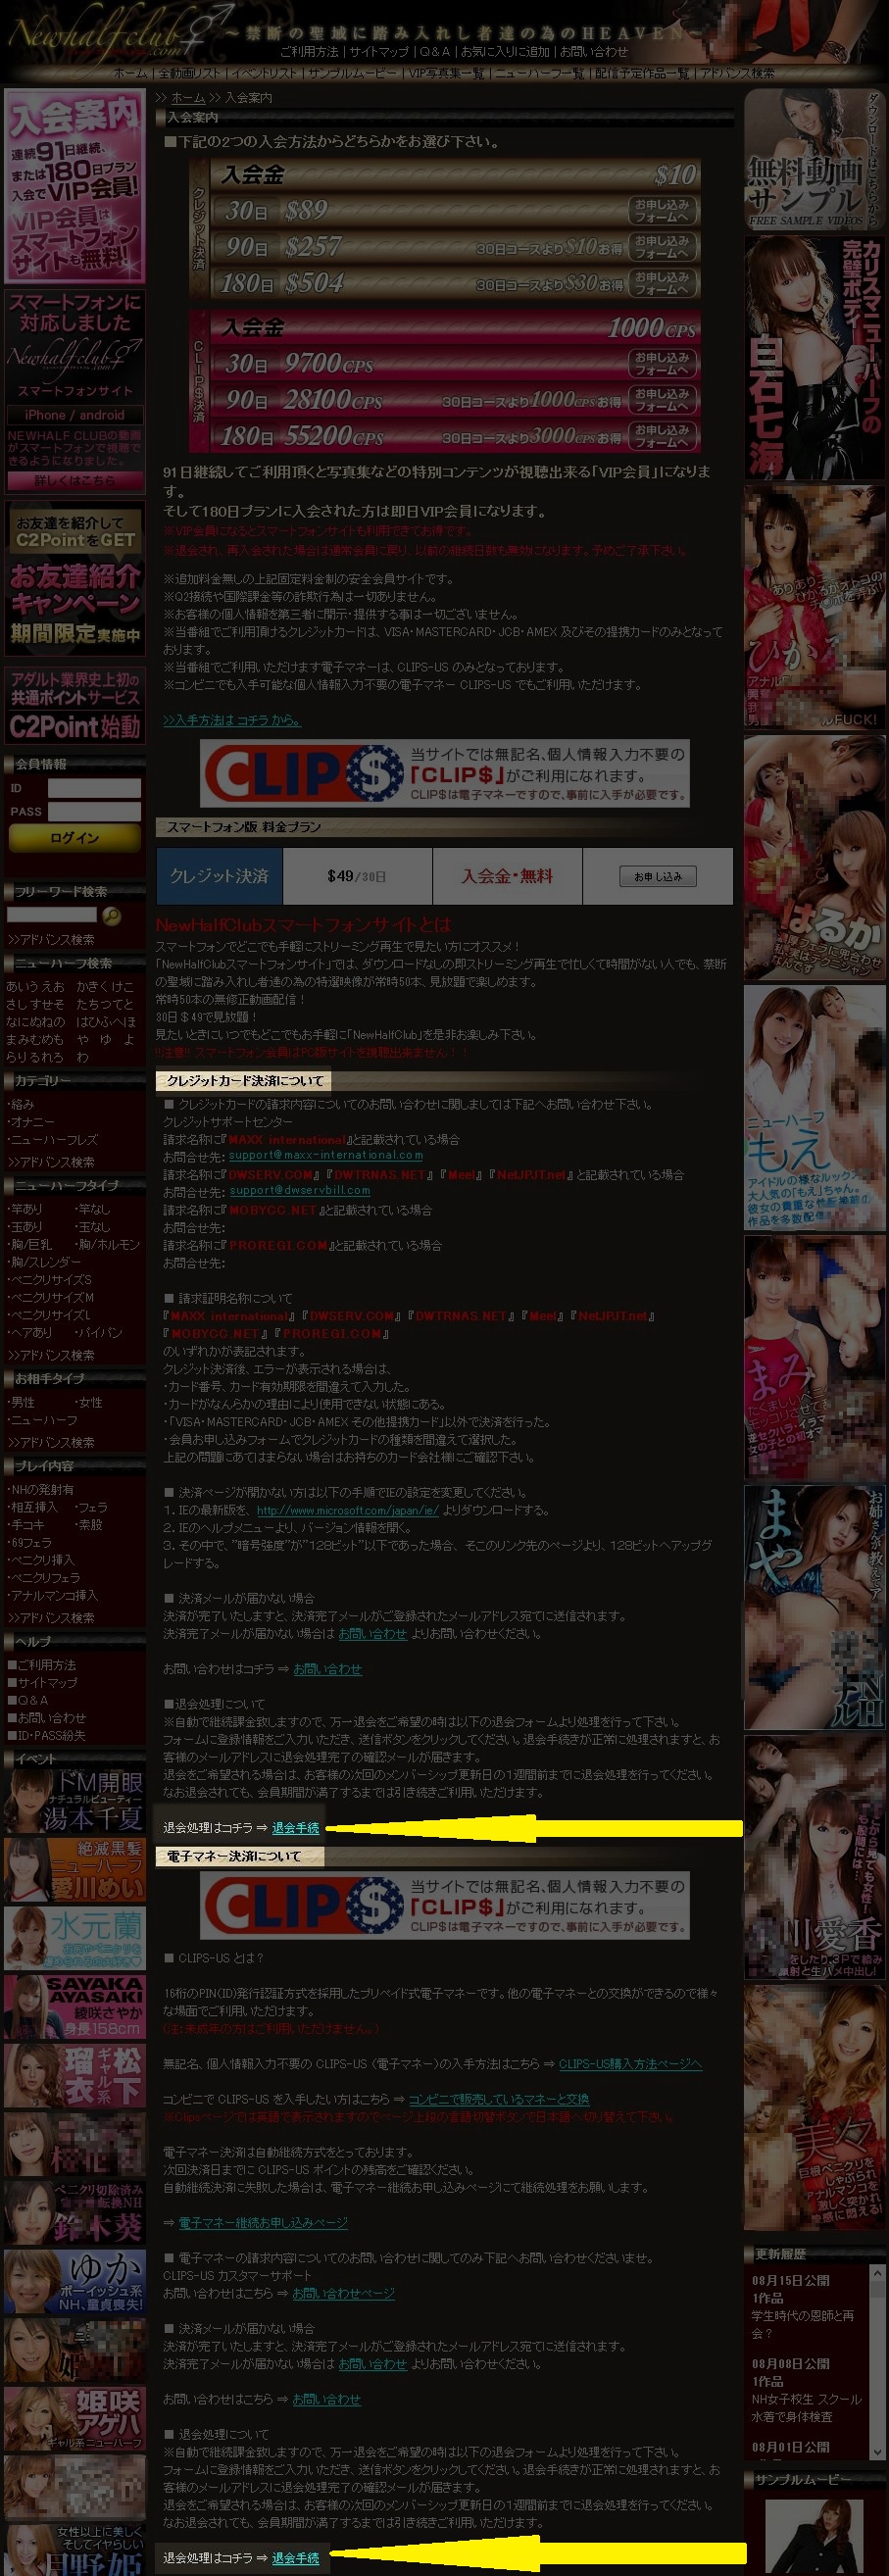Click the ログイン button
The image size is (889, 2576).
point(74,838)
